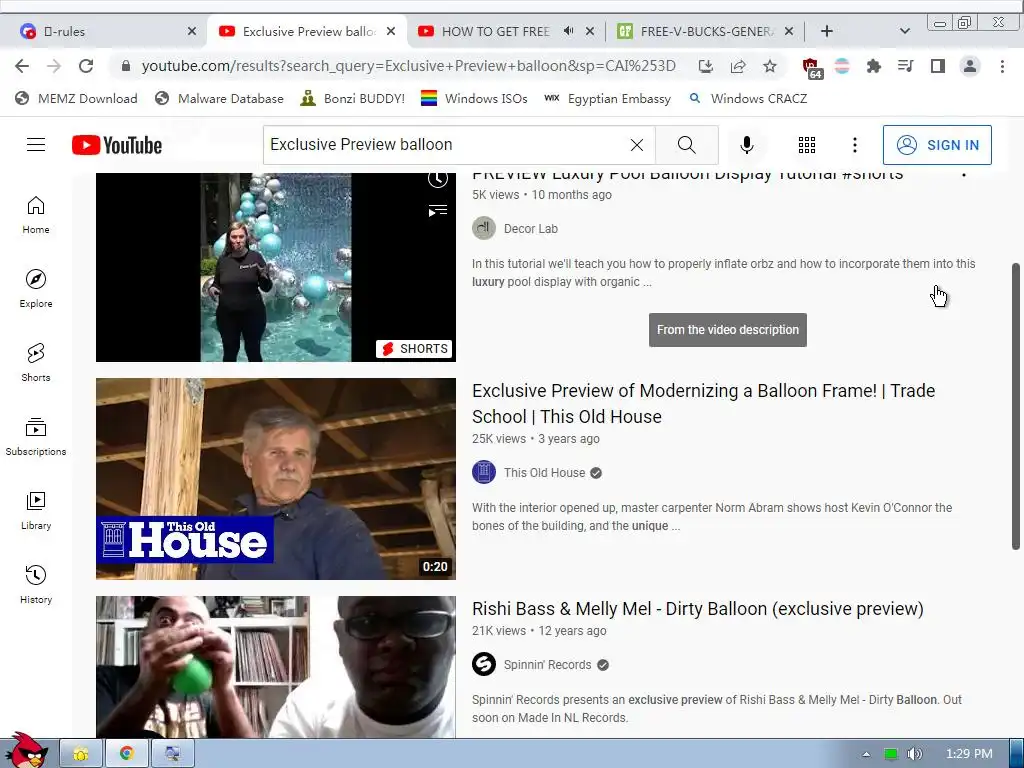Mute audio on HOW TO GET FREE tab

tap(569, 31)
